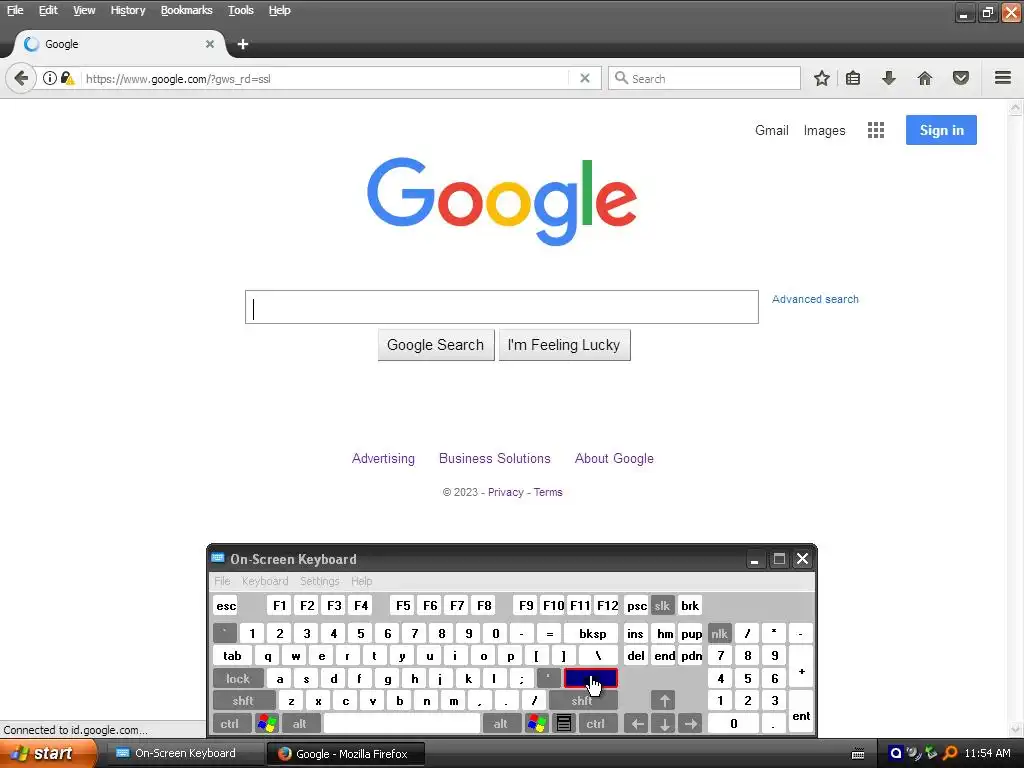This screenshot has height=768, width=1024.
Task: Toggle the right alt key on keyboard
Action: pyautogui.click(x=501, y=723)
